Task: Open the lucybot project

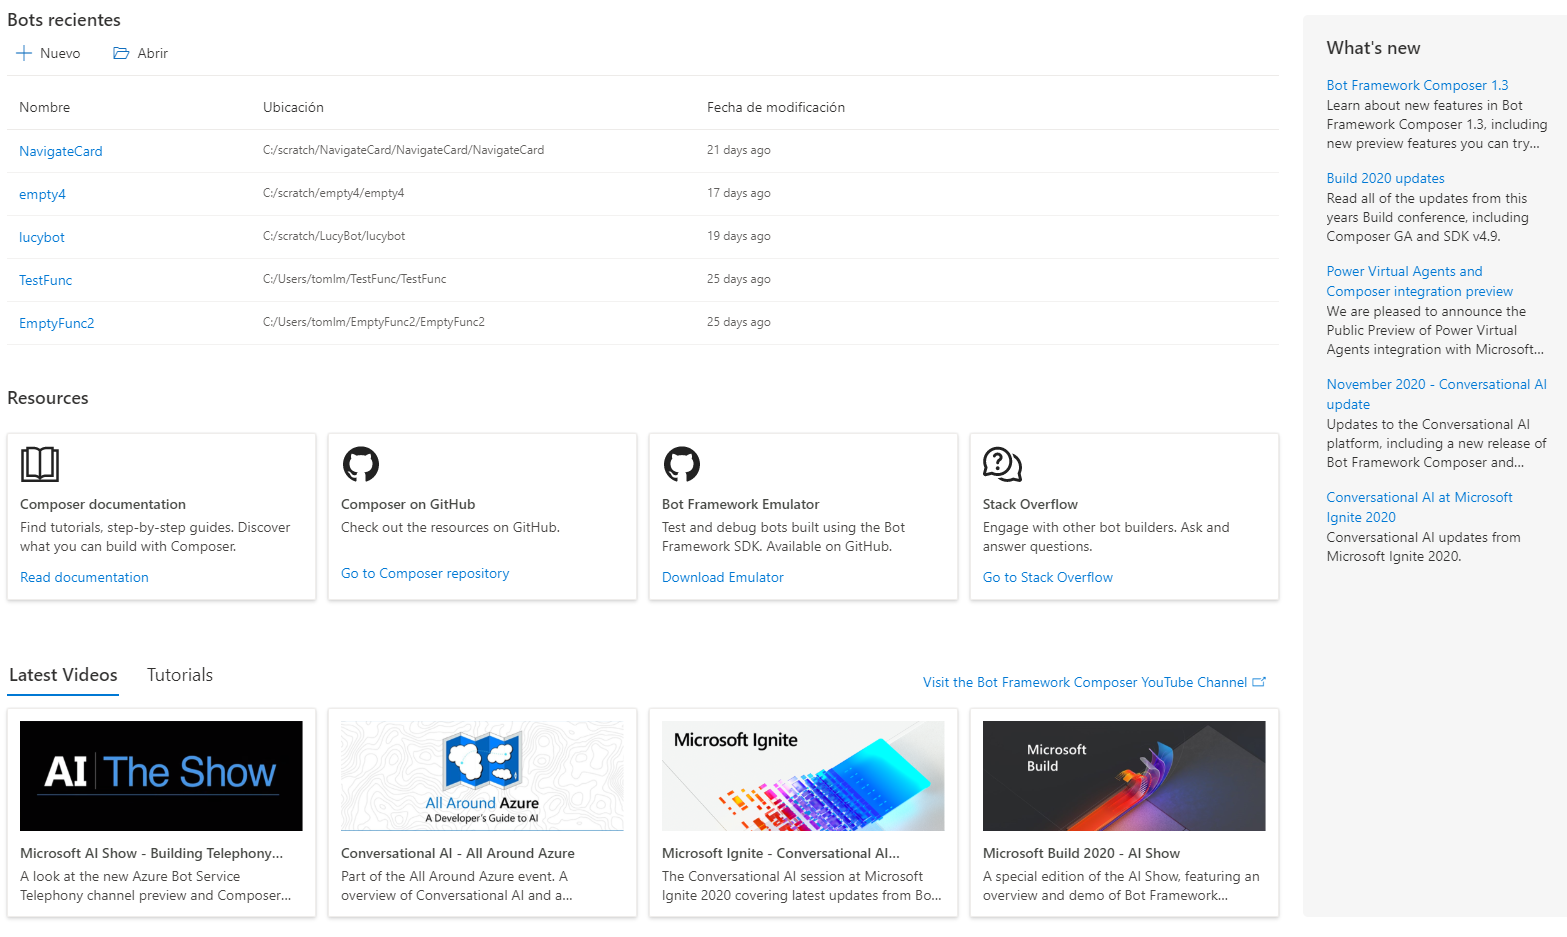Action: (x=41, y=237)
